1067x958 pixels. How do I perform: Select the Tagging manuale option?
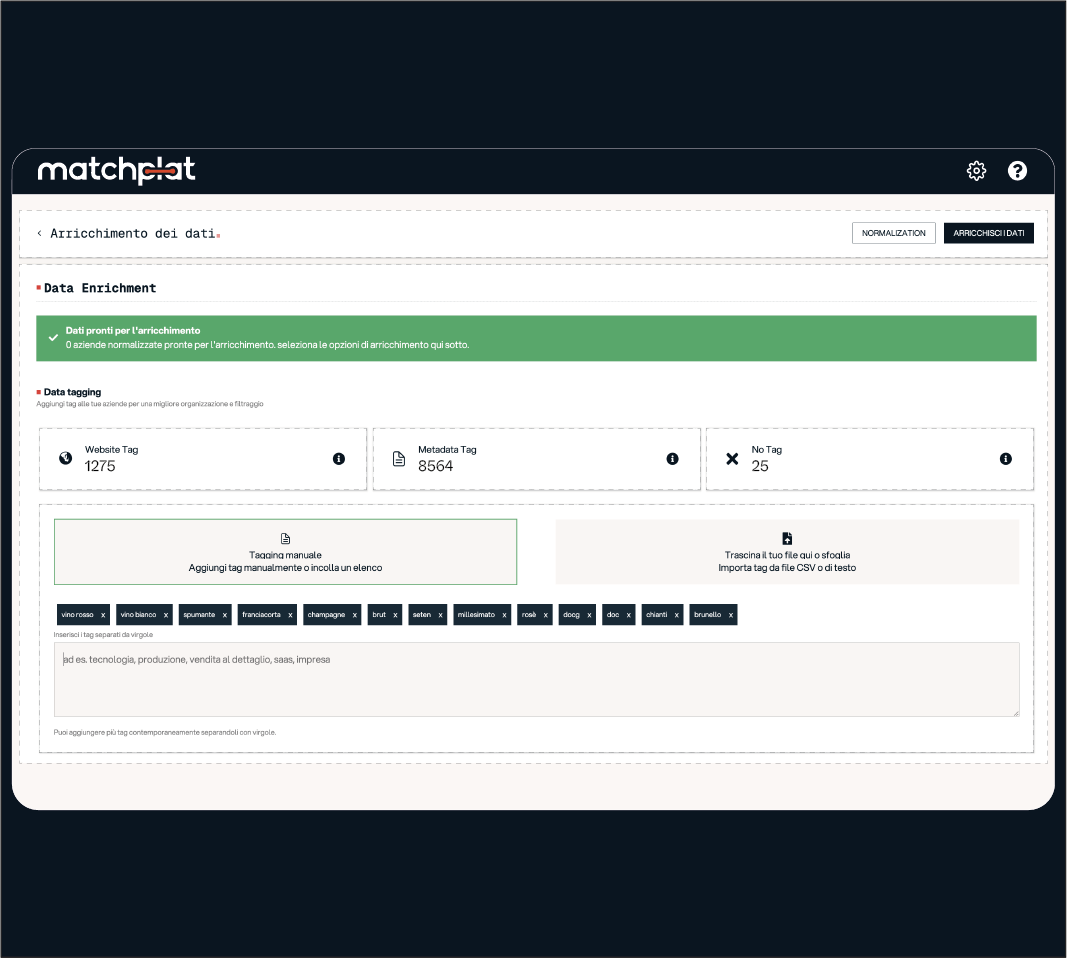tap(285, 552)
